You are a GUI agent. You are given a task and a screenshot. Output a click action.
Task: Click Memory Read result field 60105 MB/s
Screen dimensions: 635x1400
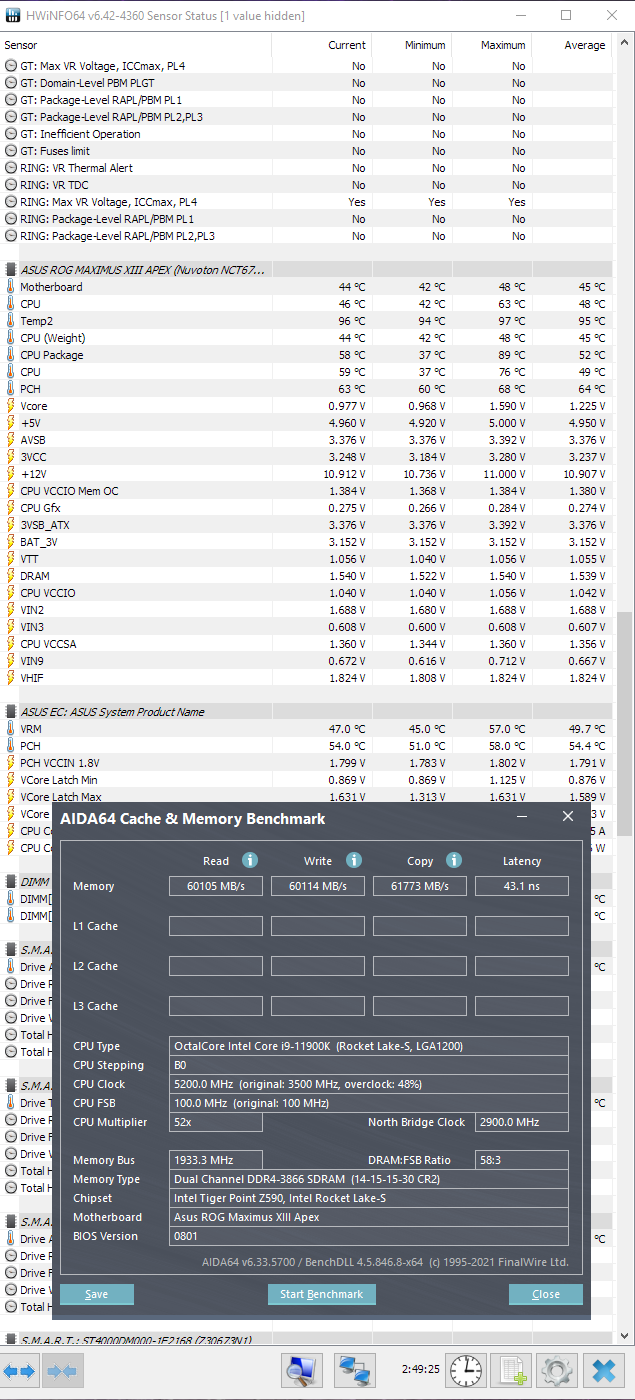[x=216, y=886]
